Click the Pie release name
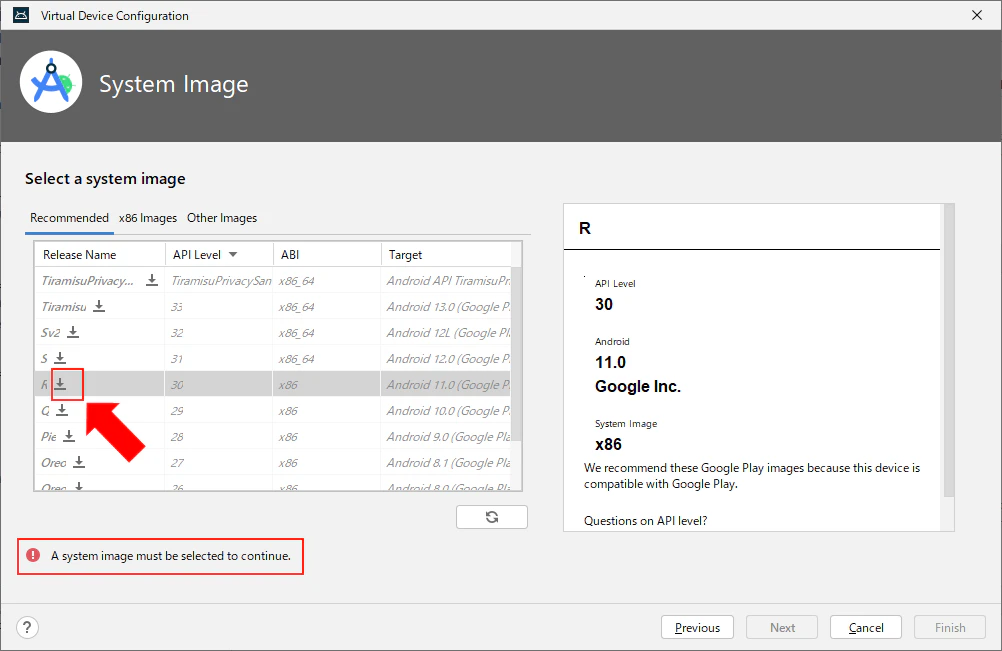The height and width of the screenshot is (651, 1002). [49, 437]
